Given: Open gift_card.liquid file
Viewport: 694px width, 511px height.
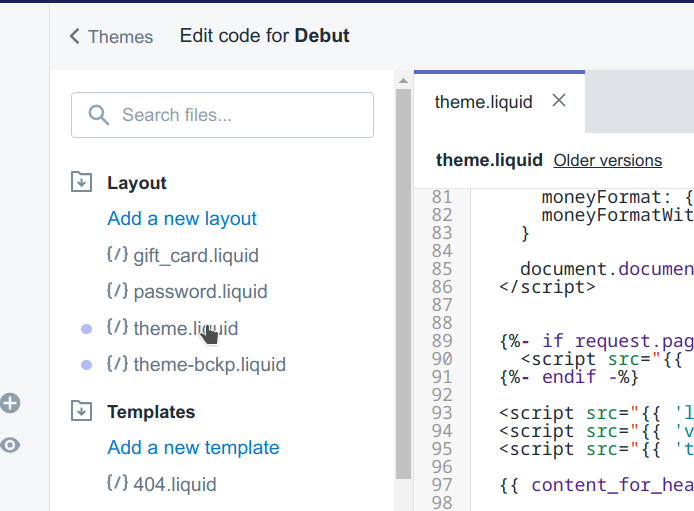Looking at the screenshot, I should 196,256.
